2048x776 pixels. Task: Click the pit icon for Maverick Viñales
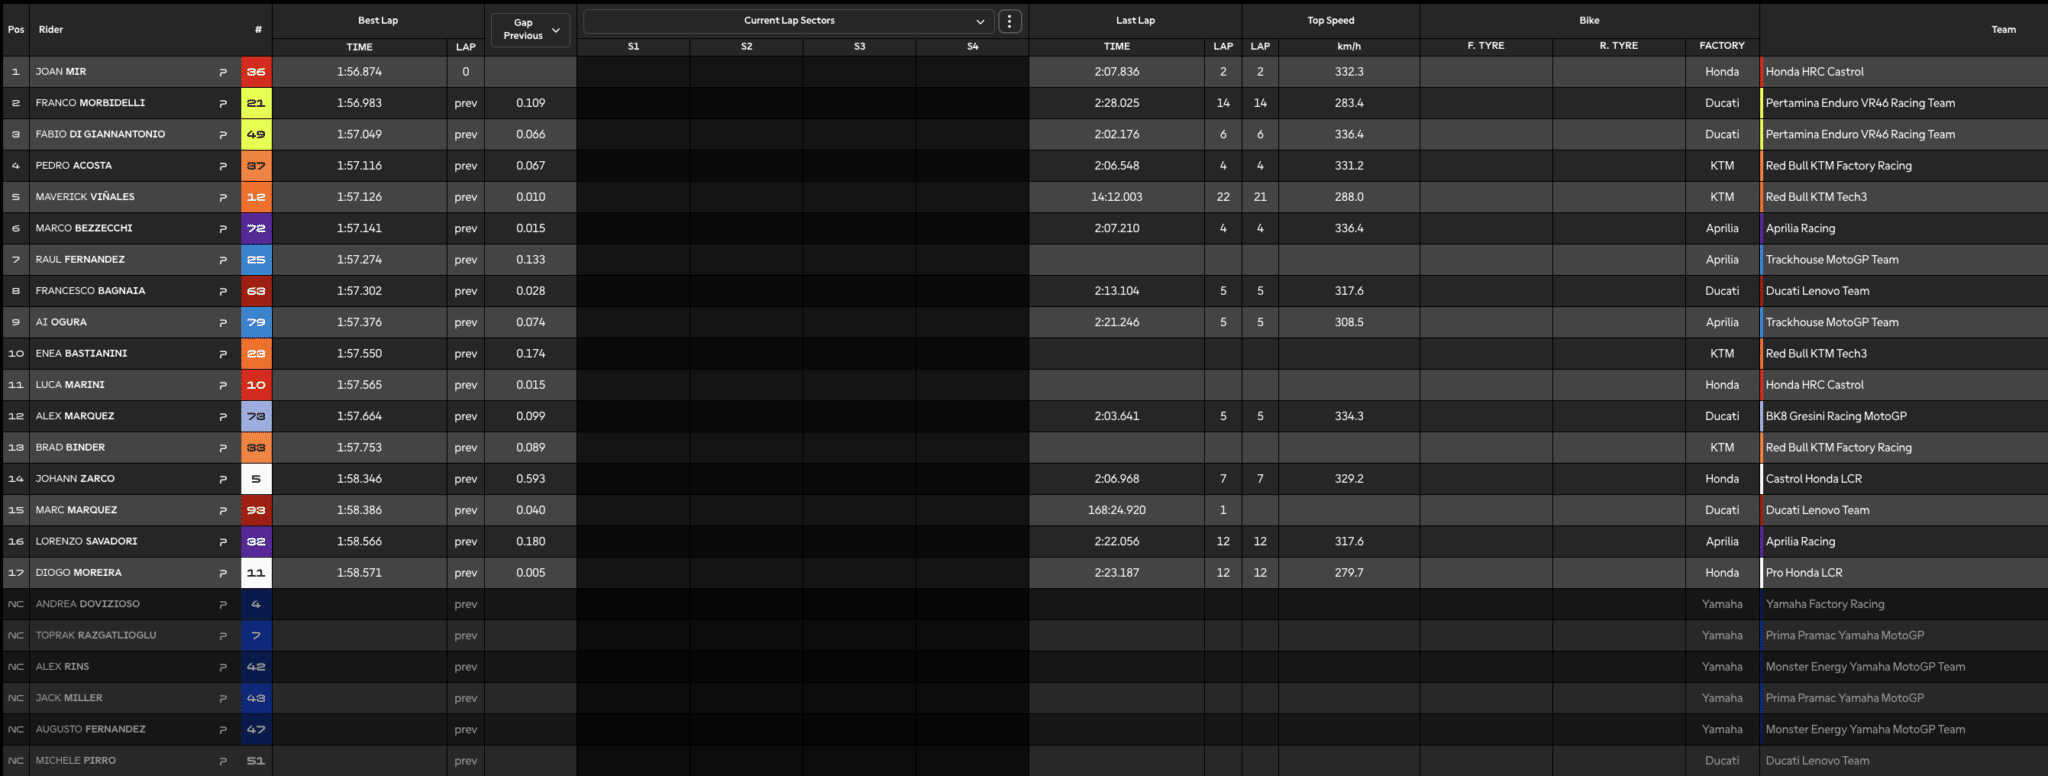click(x=223, y=197)
